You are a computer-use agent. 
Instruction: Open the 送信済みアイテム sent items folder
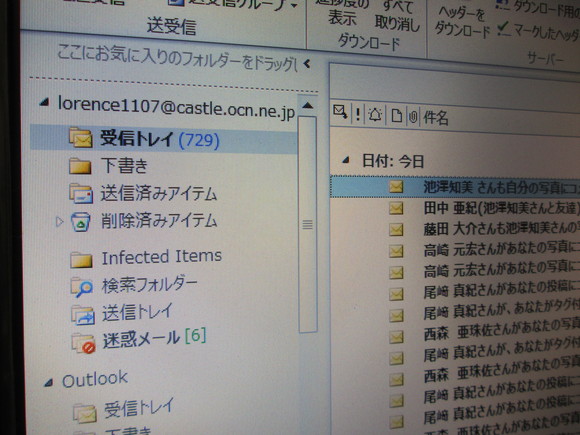pos(159,193)
